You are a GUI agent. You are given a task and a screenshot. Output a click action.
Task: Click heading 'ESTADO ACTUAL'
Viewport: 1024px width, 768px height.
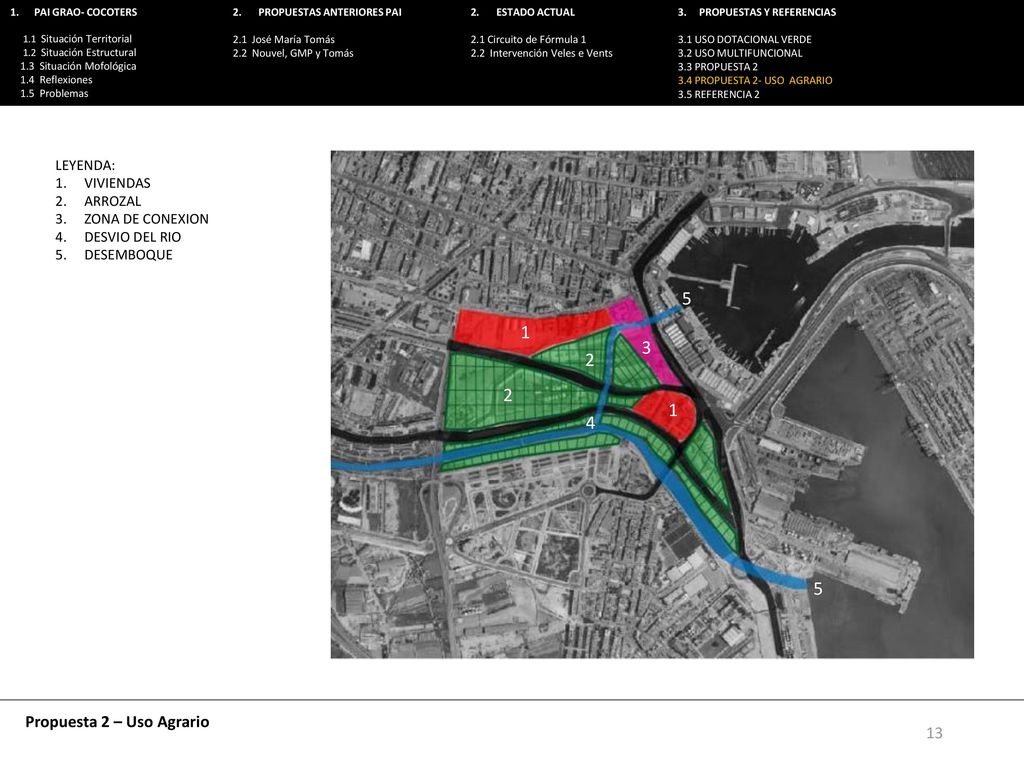tap(536, 12)
